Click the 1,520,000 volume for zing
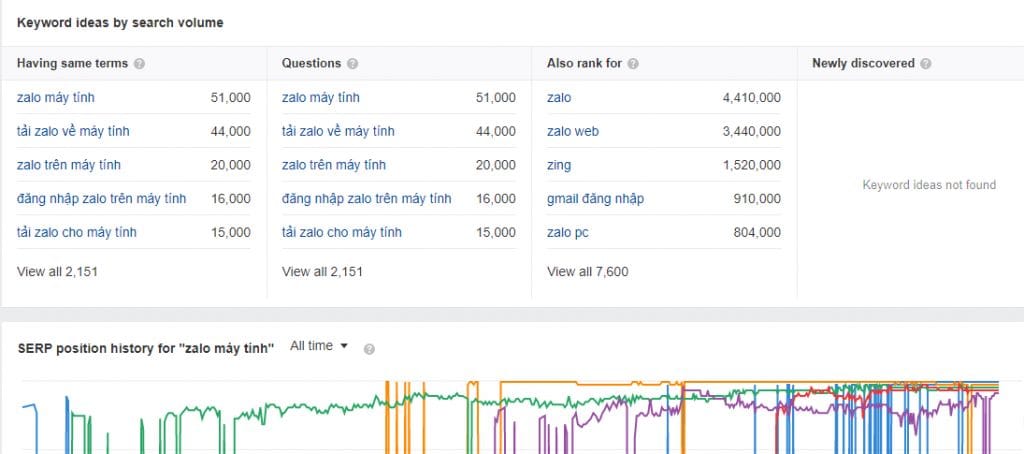This screenshot has width=1024, height=454. [x=752, y=165]
